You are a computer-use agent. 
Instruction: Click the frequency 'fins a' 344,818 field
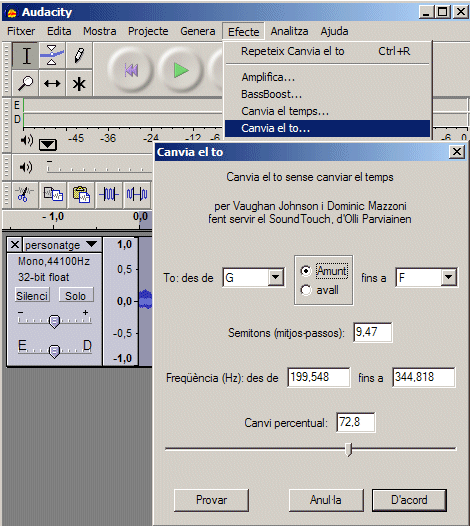424,377
